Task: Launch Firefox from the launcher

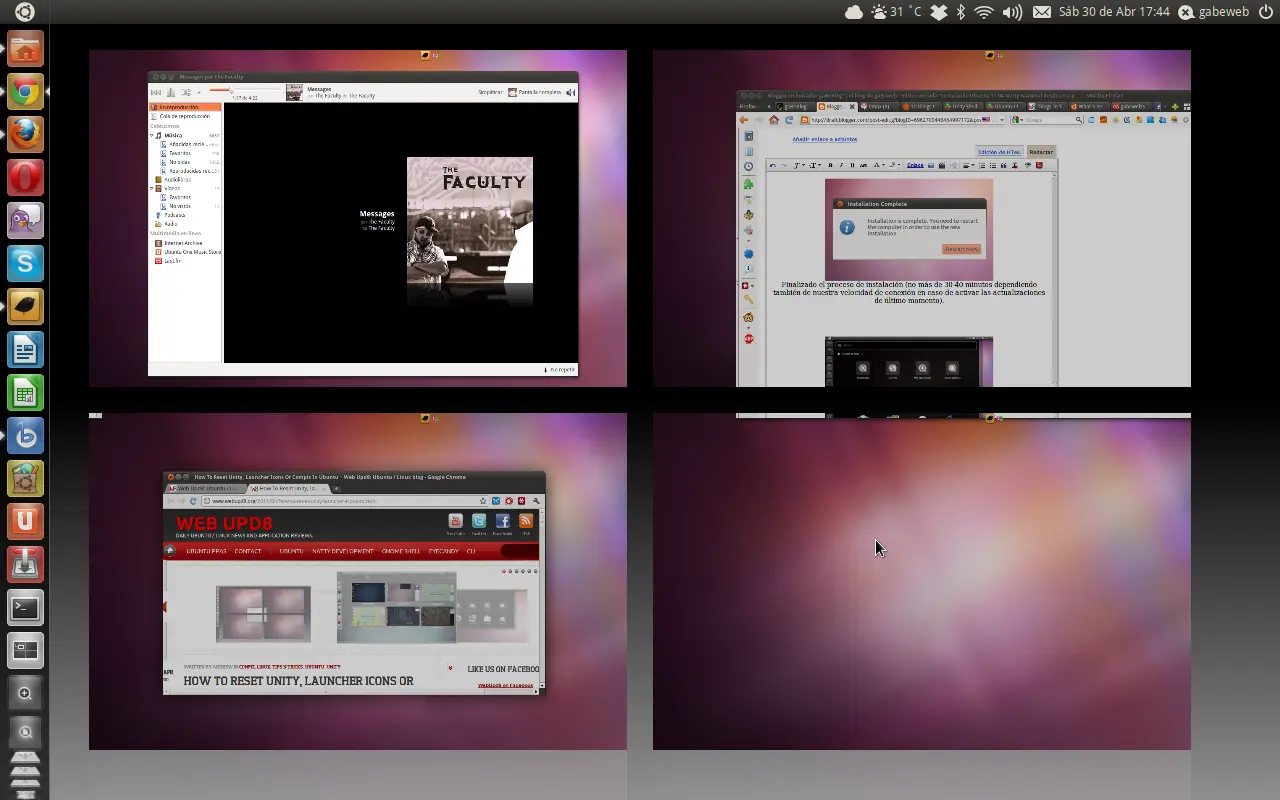Action: coord(25,134)
